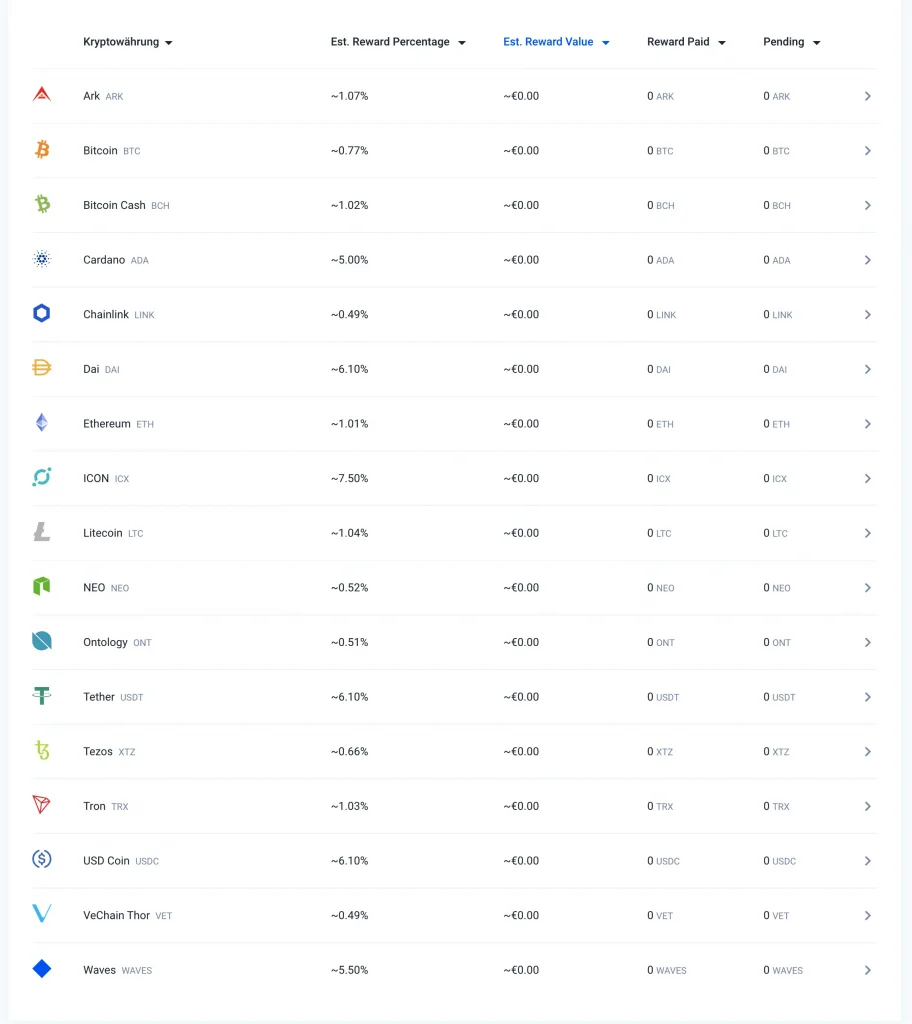Screen dimensions: 912x1024
Task: Expand the ICON row chevron
Action: (867, 478)
